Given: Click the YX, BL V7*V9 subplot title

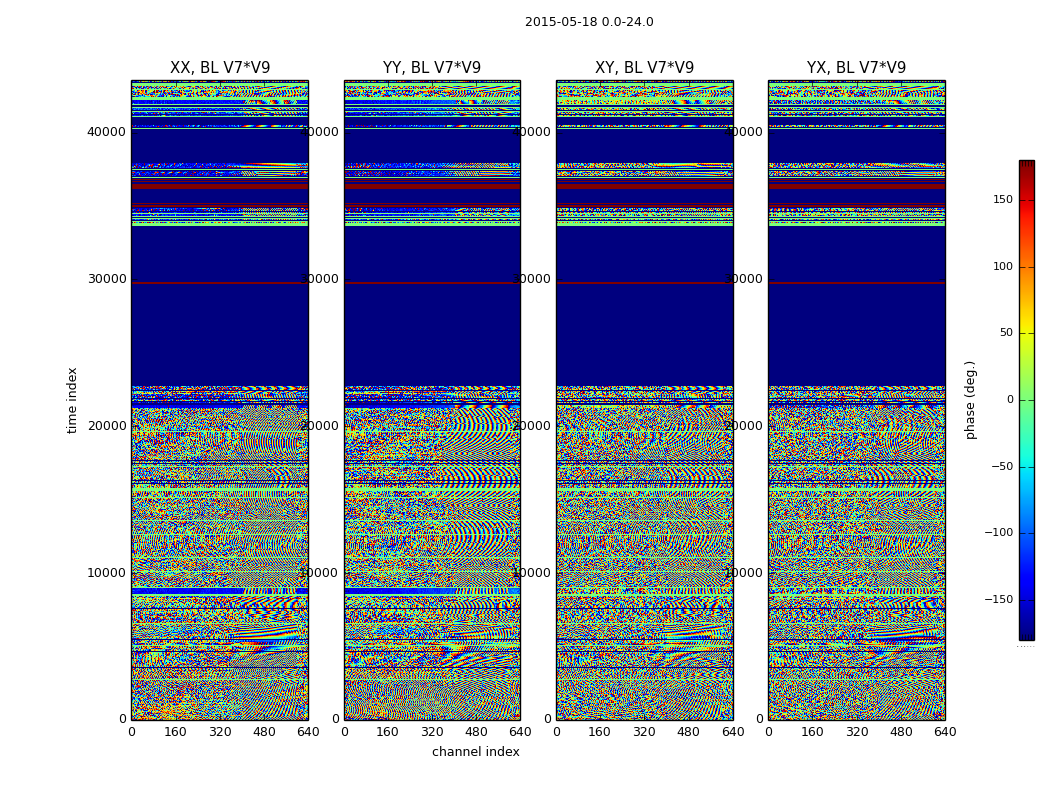Looking at the screenshot, I should pyautogui.click(x=856, y=68).
